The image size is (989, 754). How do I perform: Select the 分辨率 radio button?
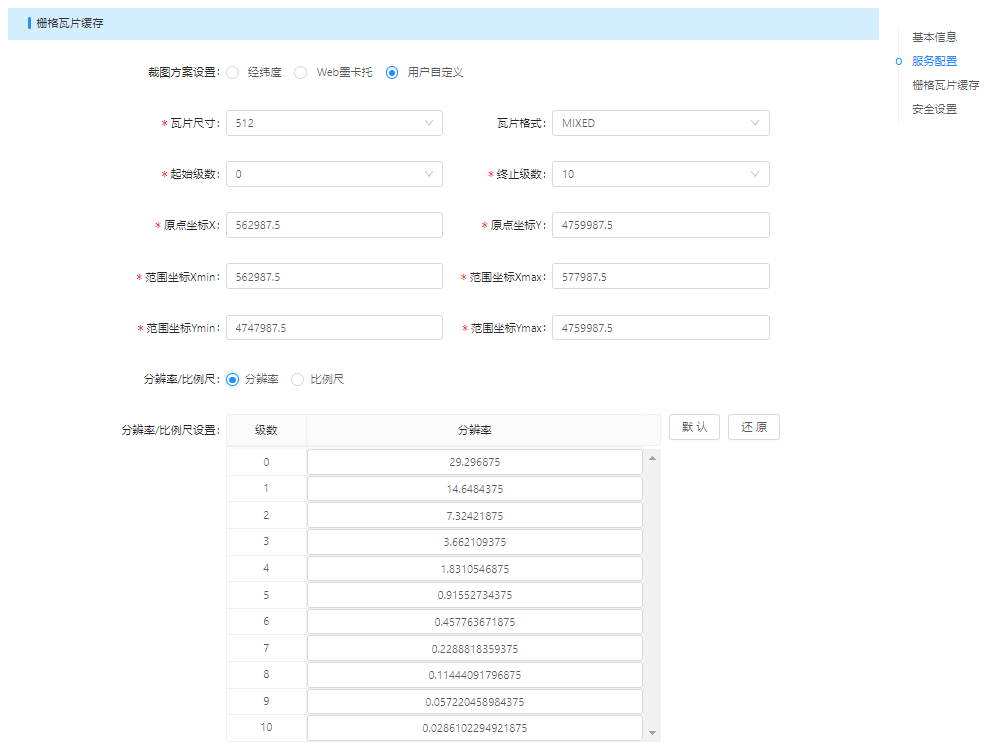click(x=233, y=380)
